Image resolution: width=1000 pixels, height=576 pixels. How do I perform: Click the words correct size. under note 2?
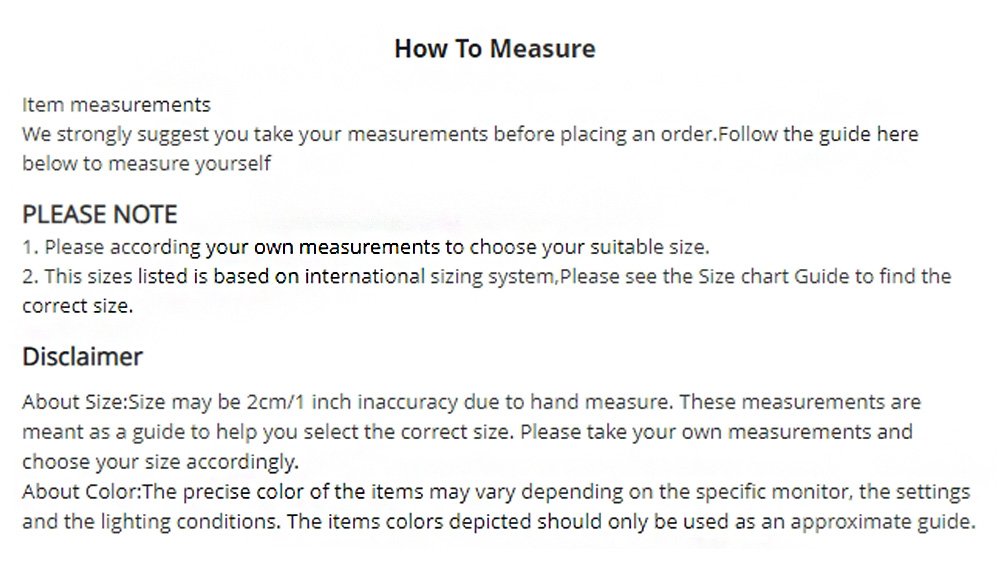78,306
